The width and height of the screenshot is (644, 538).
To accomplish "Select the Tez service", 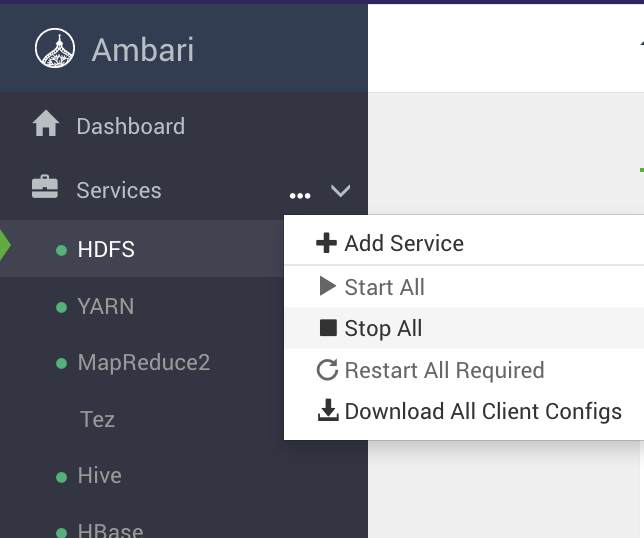I will tap(97, 419).
